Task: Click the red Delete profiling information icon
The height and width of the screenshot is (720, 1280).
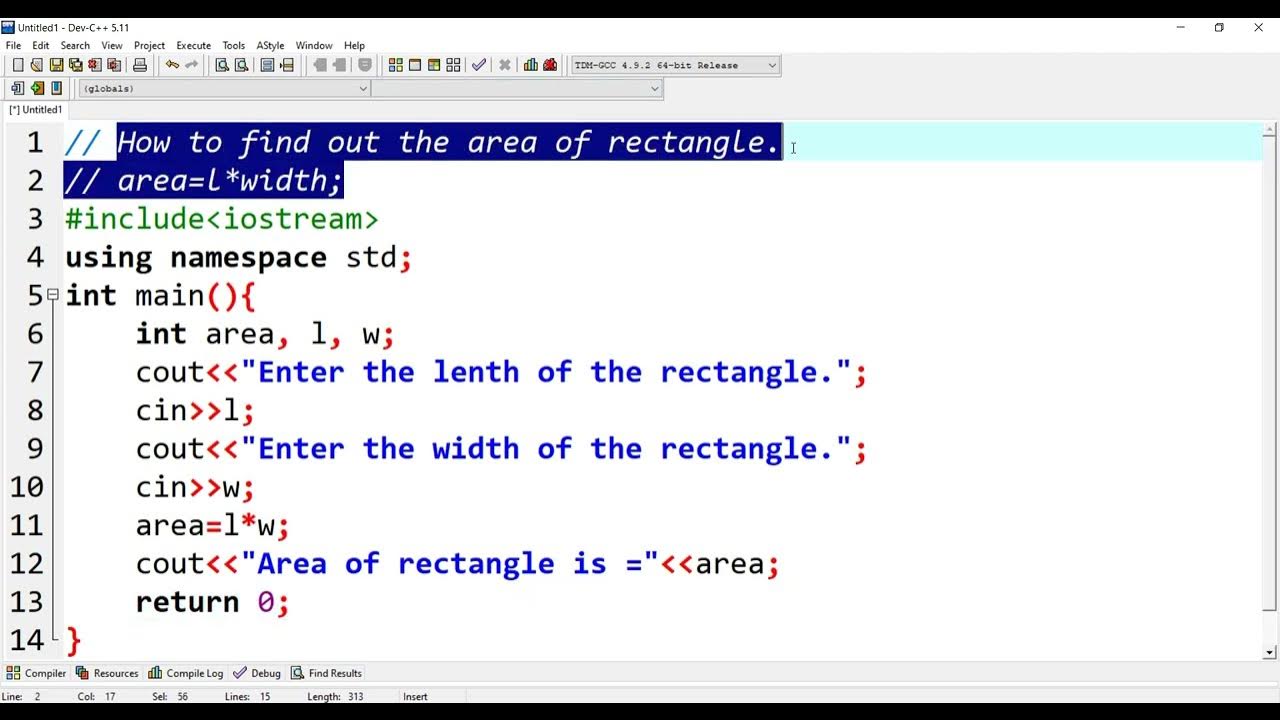Action: [x=550, y=65]
